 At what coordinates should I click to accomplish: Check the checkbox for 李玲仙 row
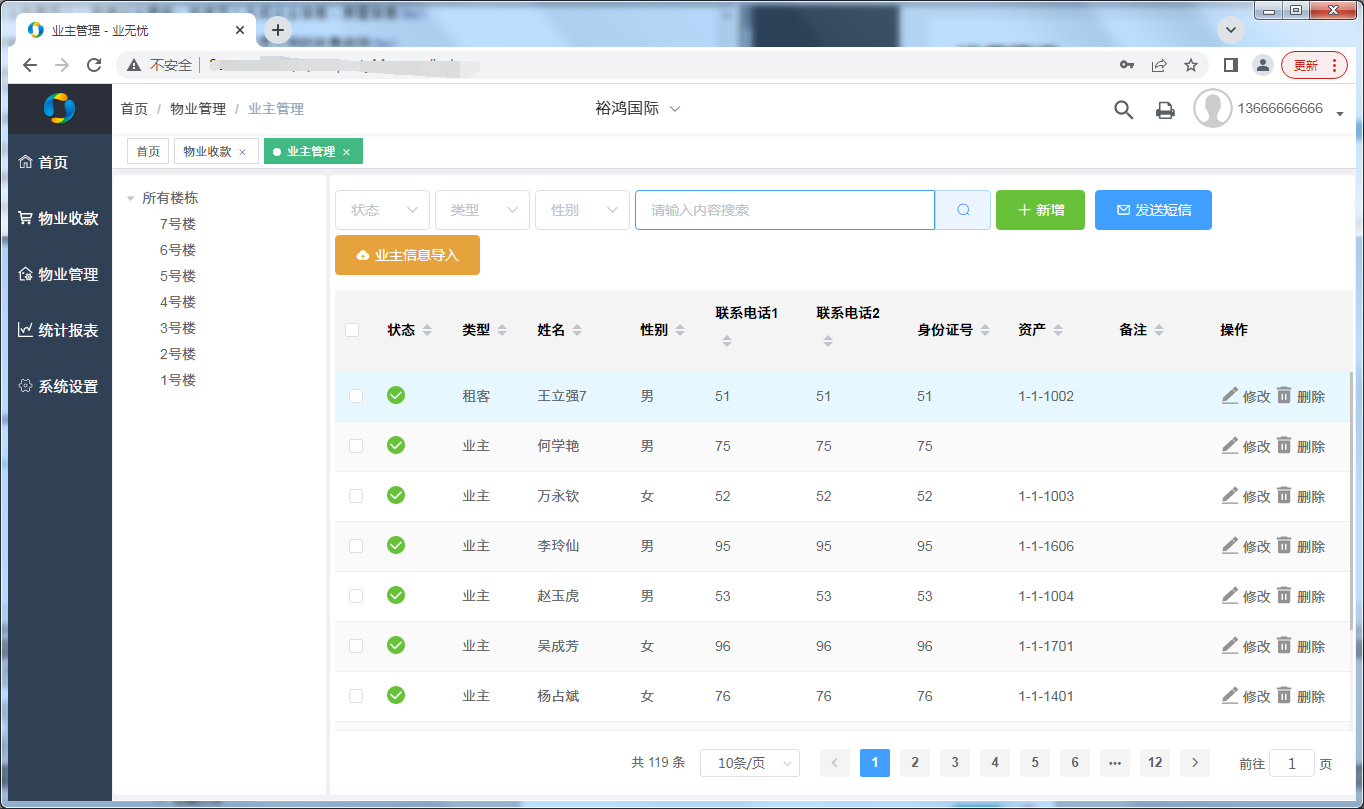(356, 546)
